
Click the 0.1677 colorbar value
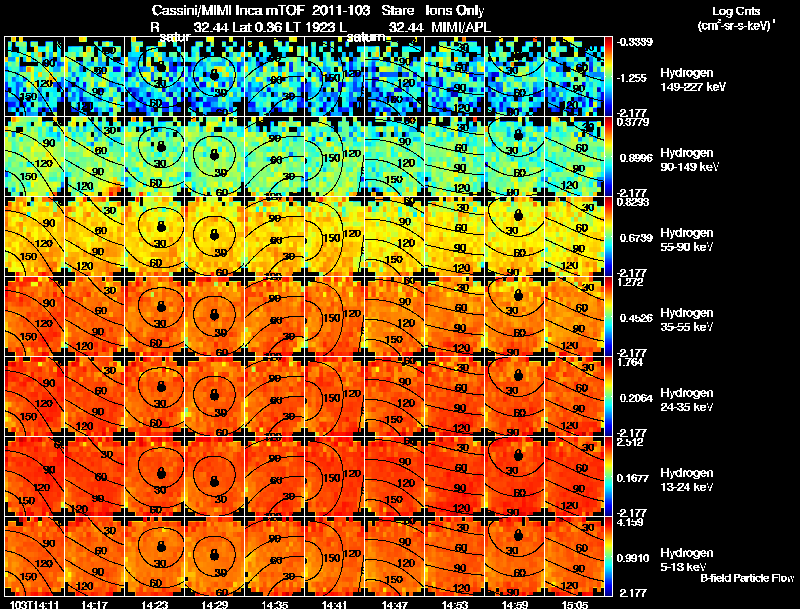pyautogui.click(x=636, y=478)
